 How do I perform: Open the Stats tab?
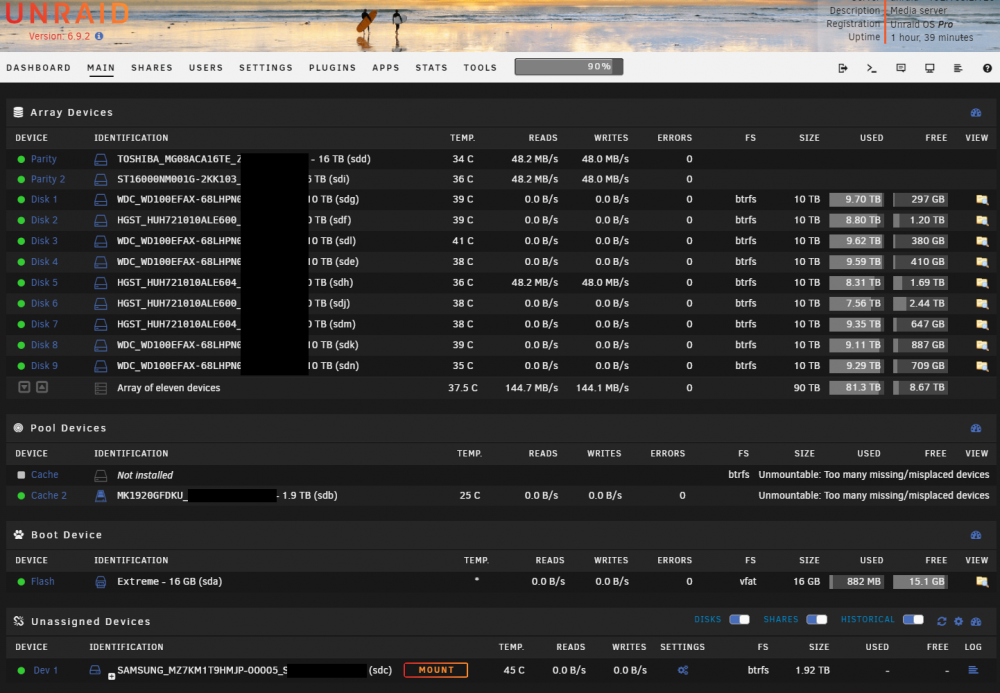pos(432,68)
